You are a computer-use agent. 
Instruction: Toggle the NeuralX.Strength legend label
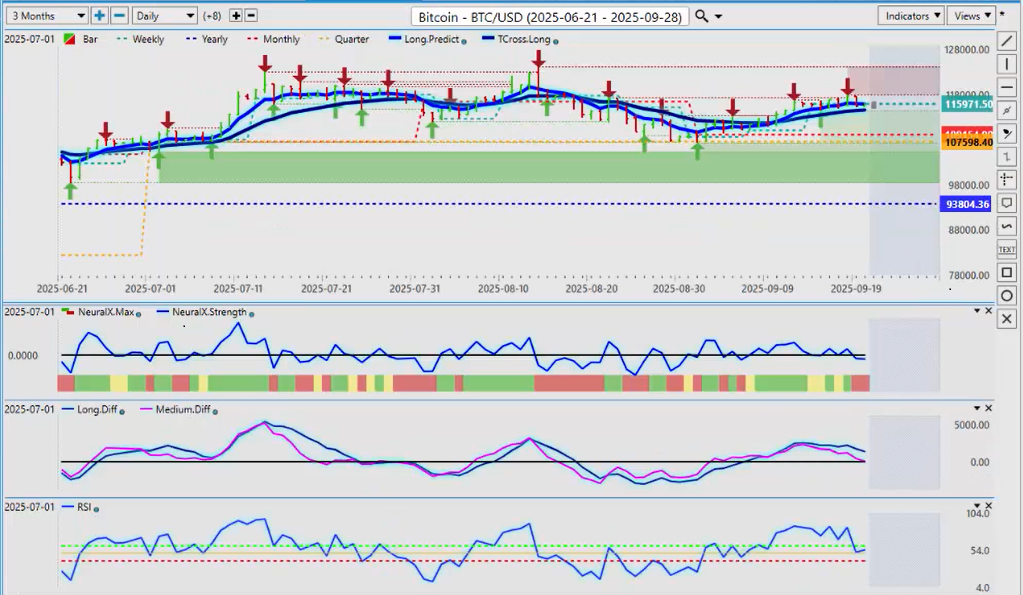point(209,312)
